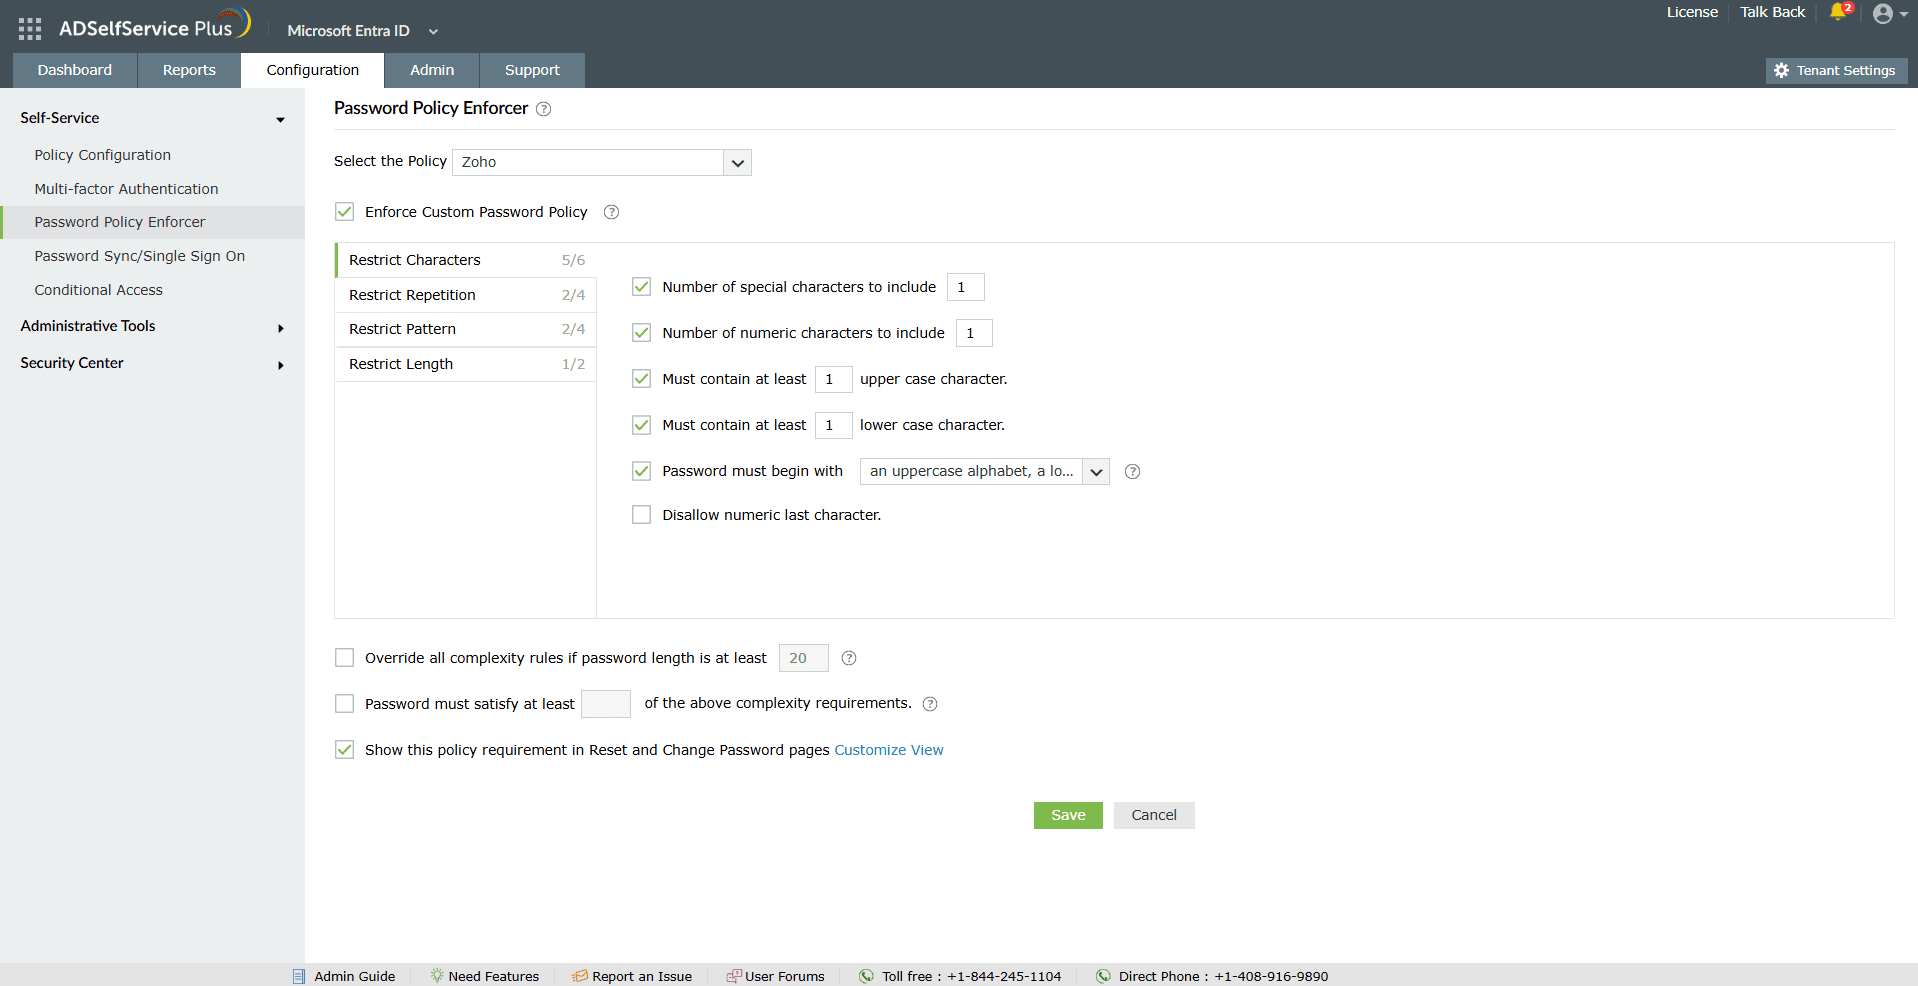The height and width of the screenshot is (986, 1918).
Task: Open the License link
Action: pyautogui.click(x=1692, y=12)
